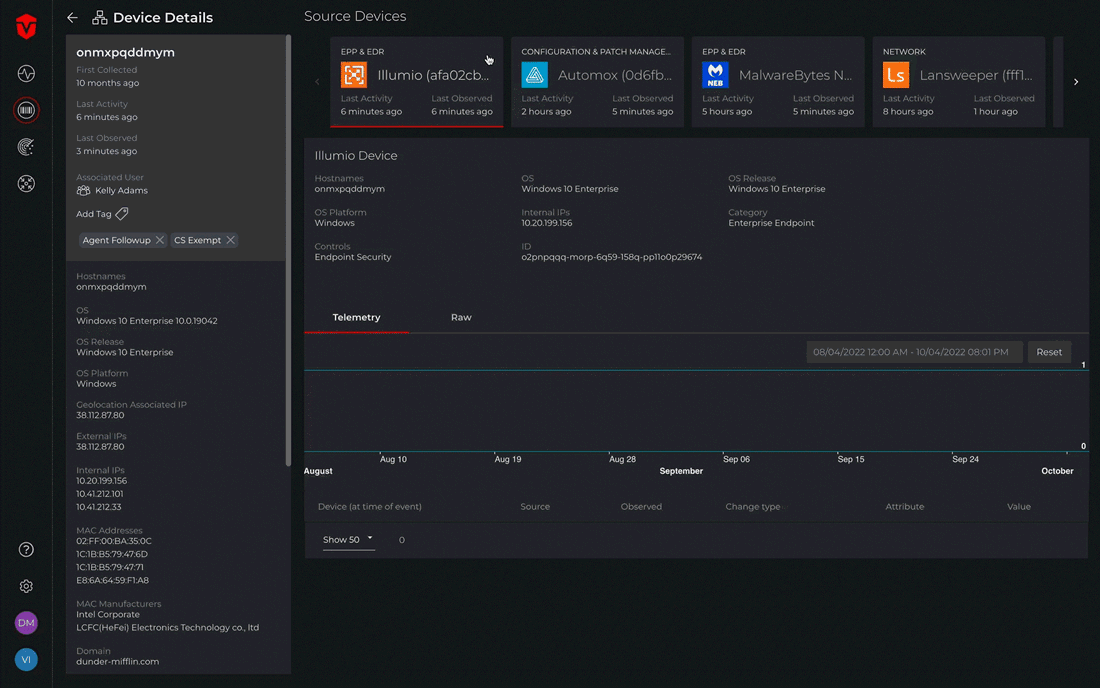Switch to the Telemetry tab
The width and height of the screenshot is (1100, 688).
pos(356,318)
